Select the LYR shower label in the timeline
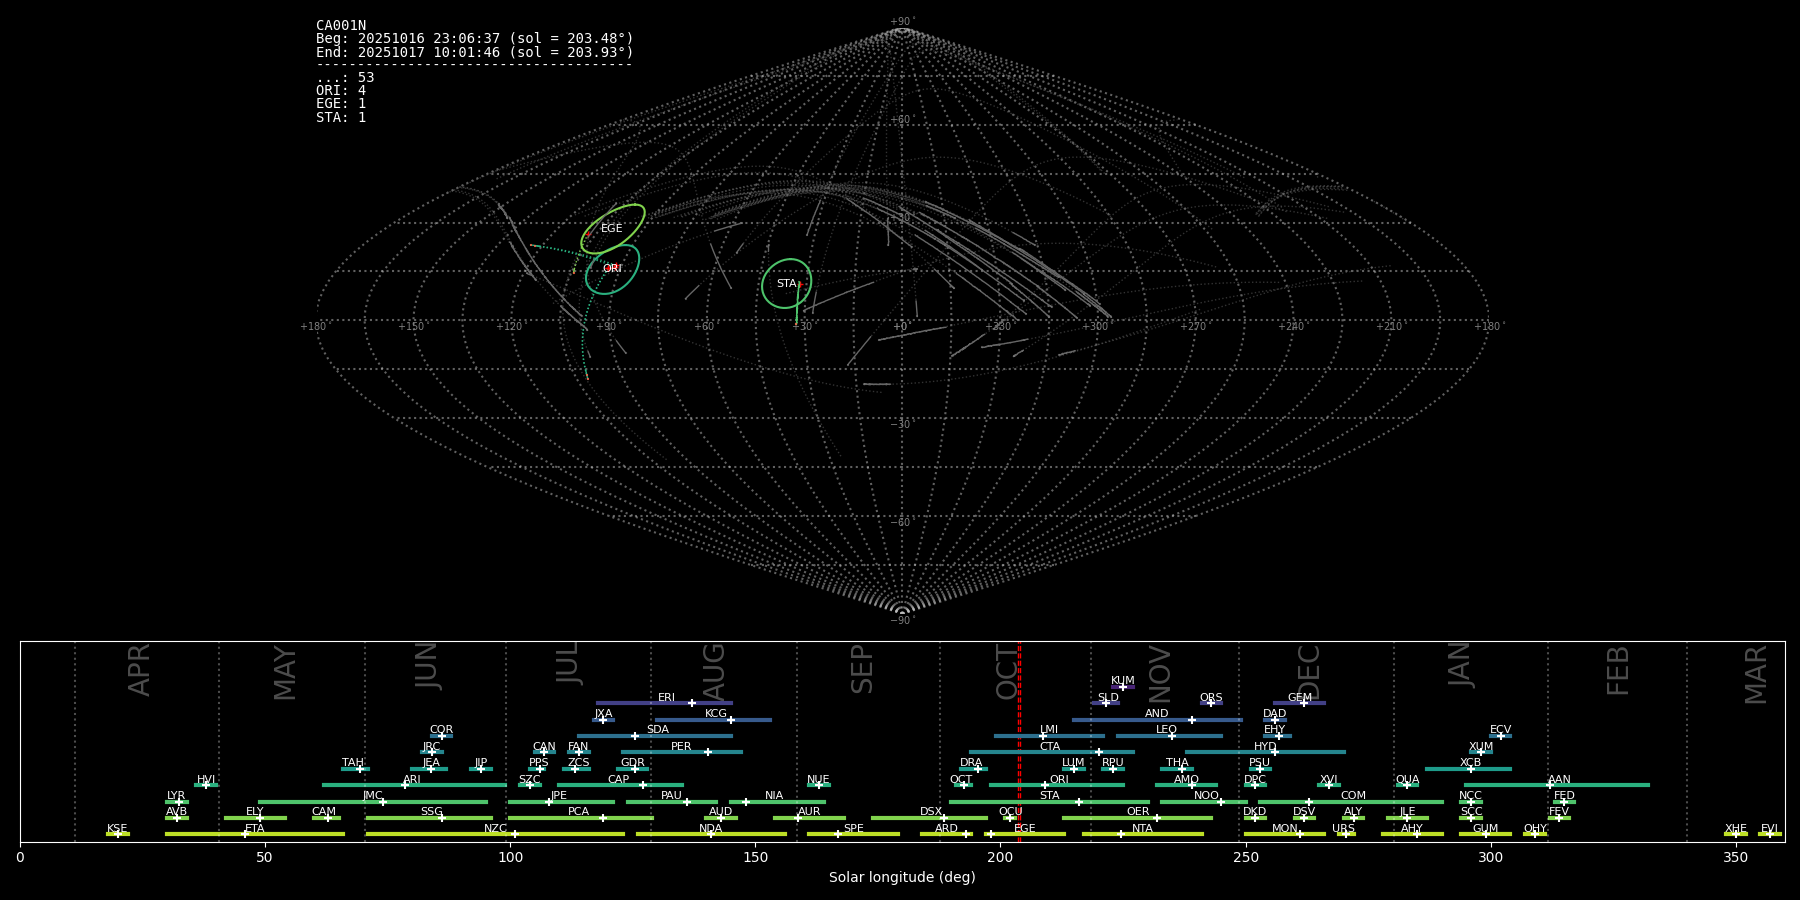 [176, 796]
